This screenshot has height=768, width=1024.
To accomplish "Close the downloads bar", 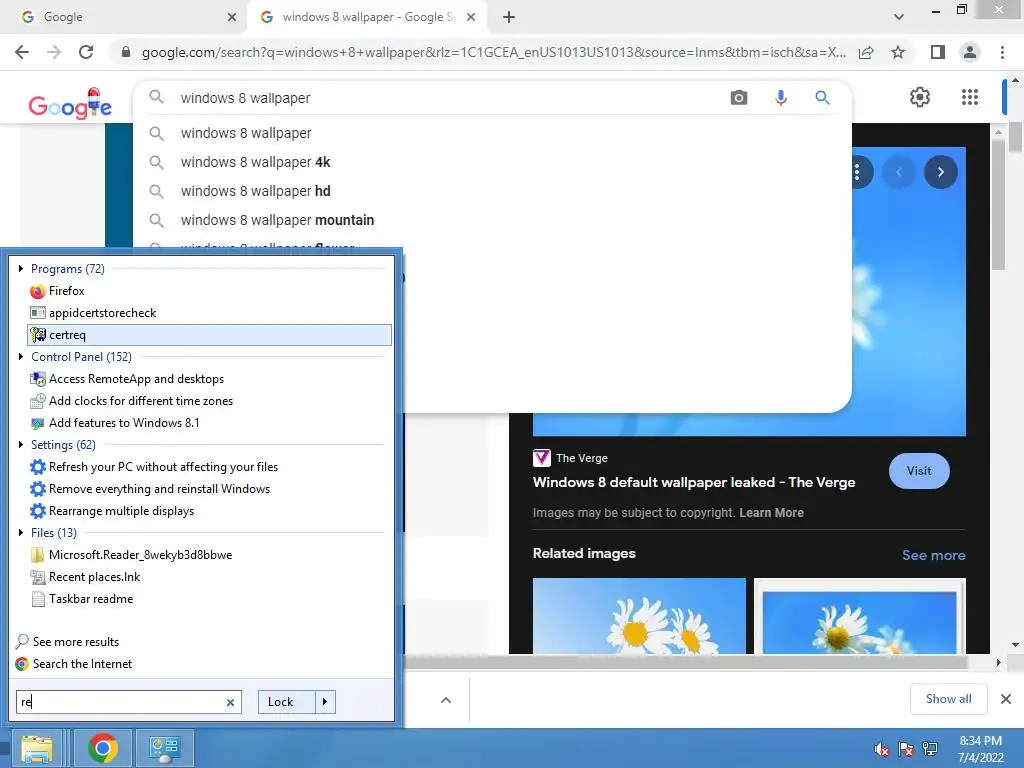I will tap(1006, 699).
